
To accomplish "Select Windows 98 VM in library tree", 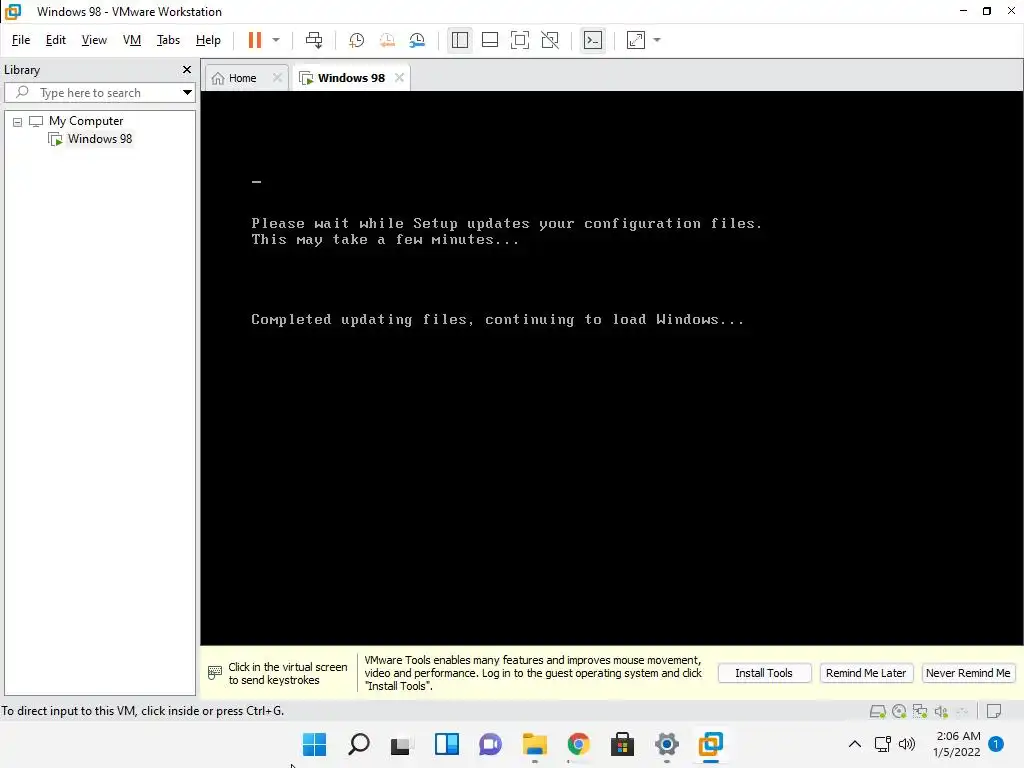I will click(x=99, y=139).
